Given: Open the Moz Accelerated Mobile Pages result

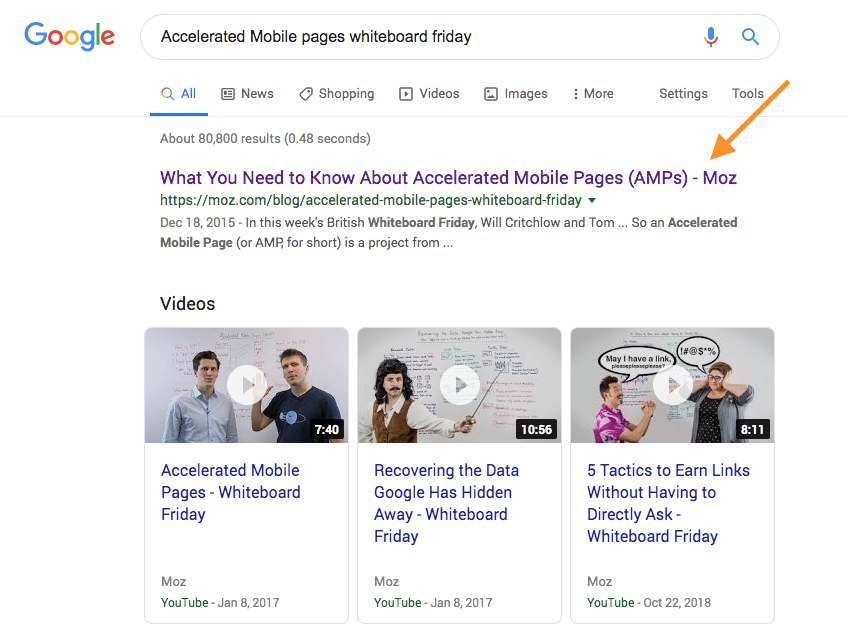Looking at the screenshot, I should pos(448,177).
